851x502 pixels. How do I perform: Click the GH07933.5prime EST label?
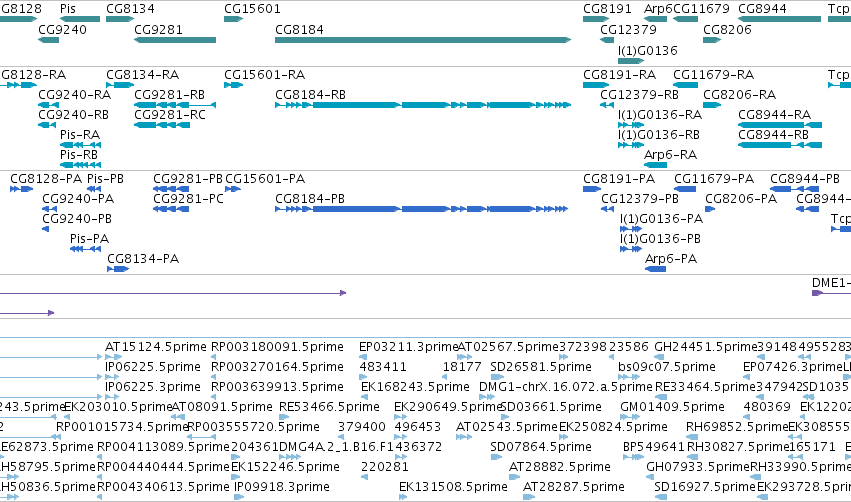[x=697, y=467]
